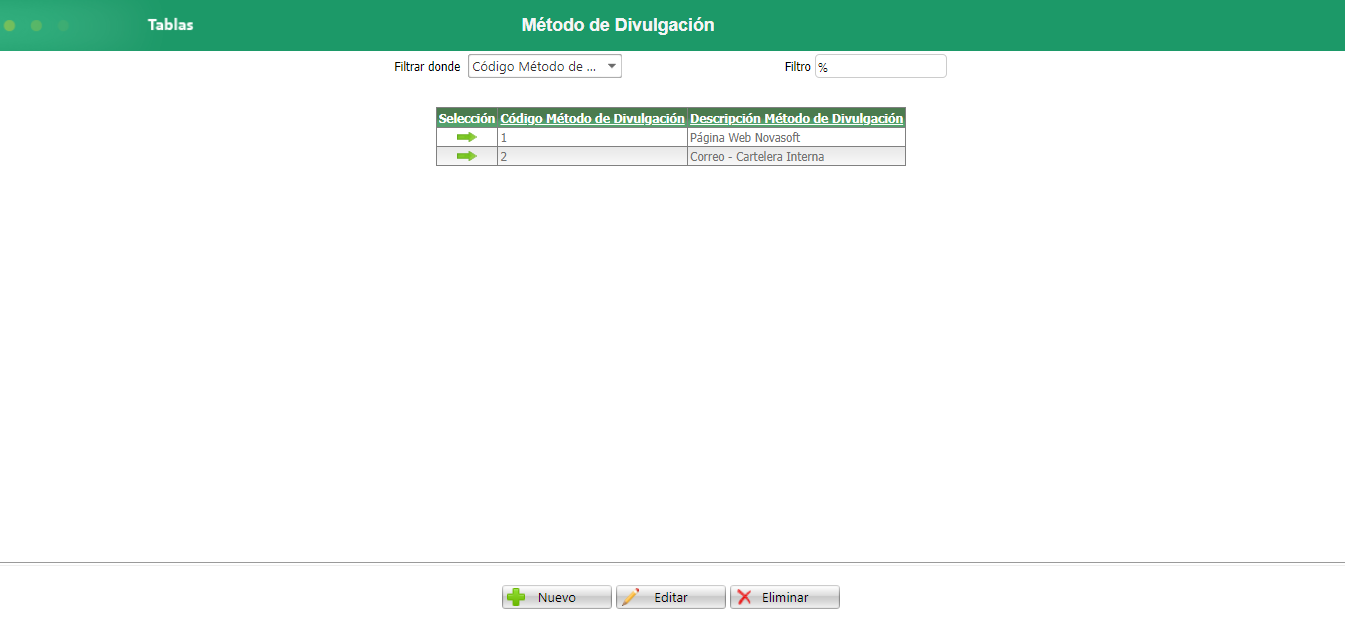1345x638 pixels.
Task: Click the first green dot in the header
Action: tap(9, 25)
